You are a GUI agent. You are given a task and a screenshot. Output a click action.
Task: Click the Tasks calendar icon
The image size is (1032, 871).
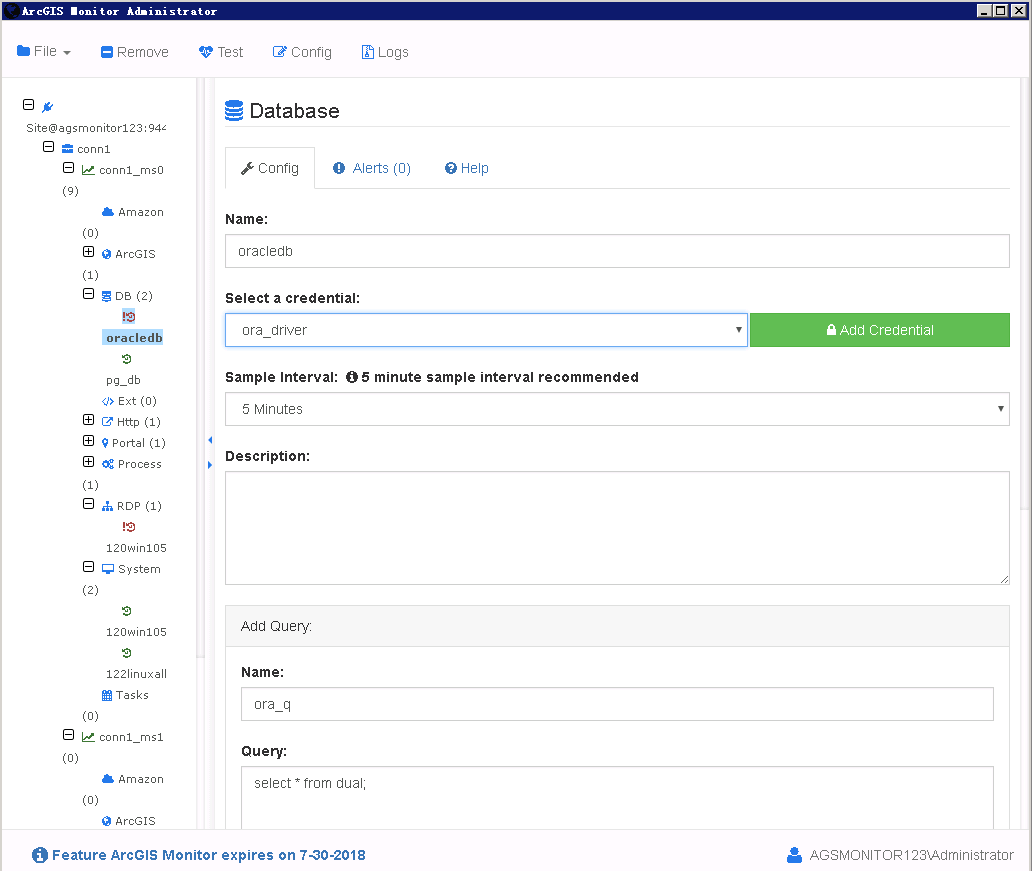[107, 695]
